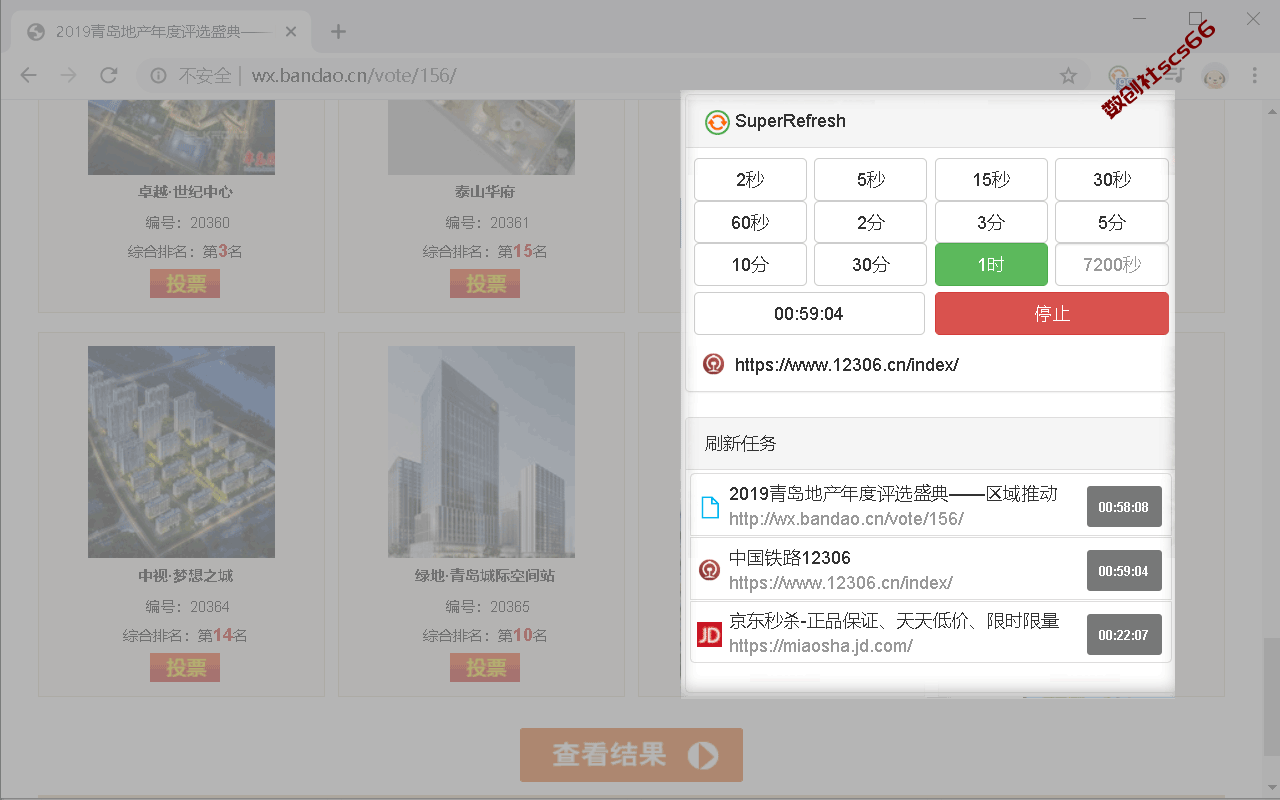The image size is (1280, 800).
Task: Vote for 绿地·青岛城际空间站 with 投票 button
Action: coord(485,667)
